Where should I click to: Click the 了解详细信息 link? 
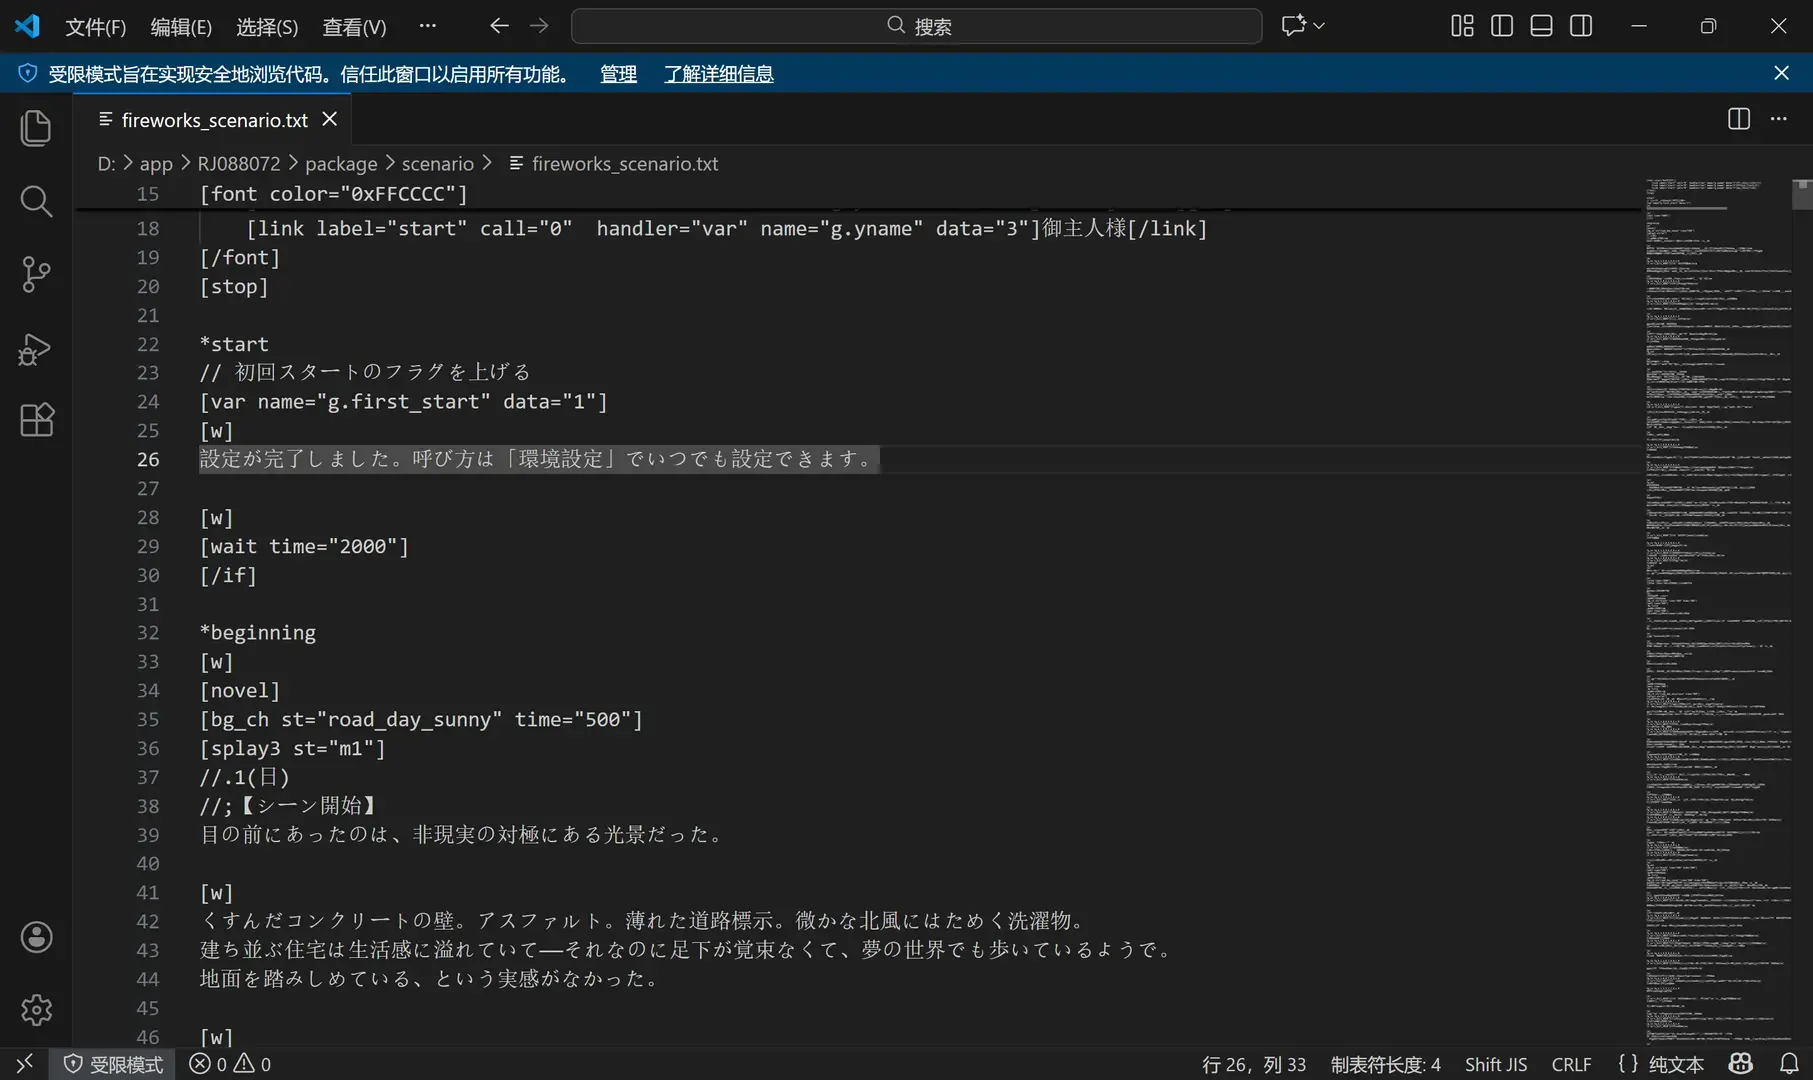click(719, 74)
